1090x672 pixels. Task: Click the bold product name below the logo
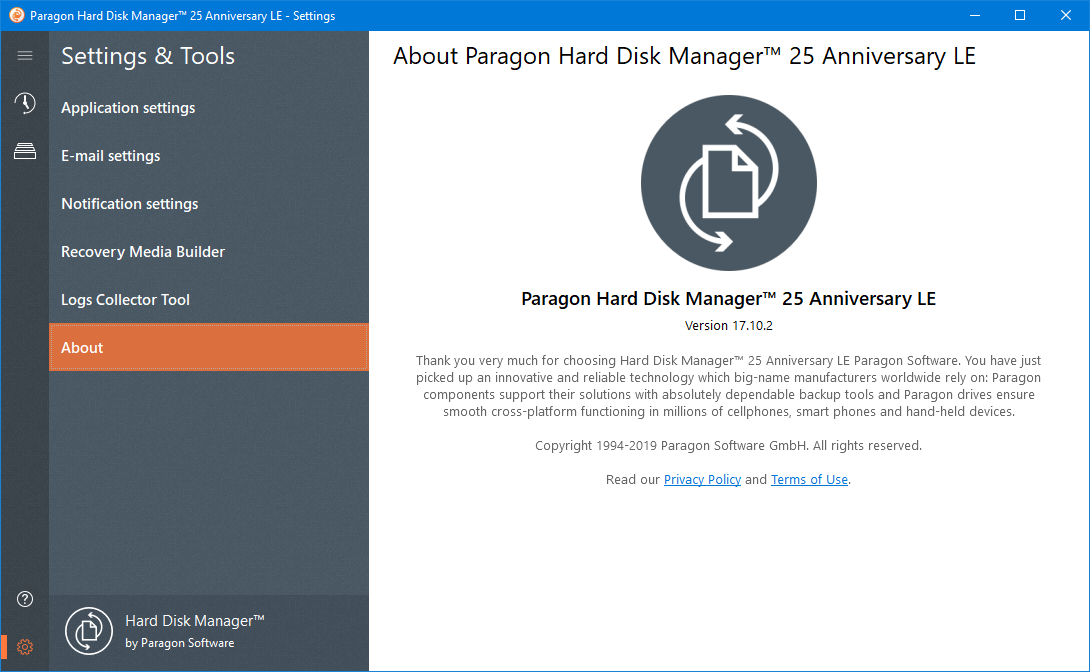coord(729,299)
